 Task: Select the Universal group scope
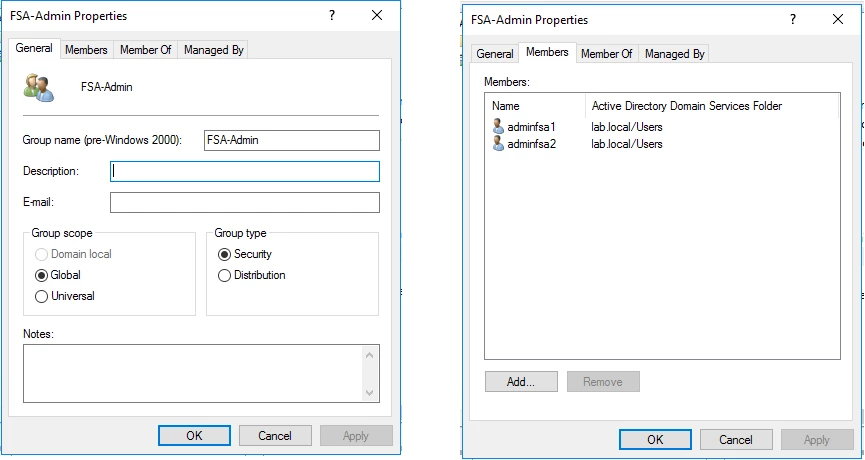[x=65, y=296]
